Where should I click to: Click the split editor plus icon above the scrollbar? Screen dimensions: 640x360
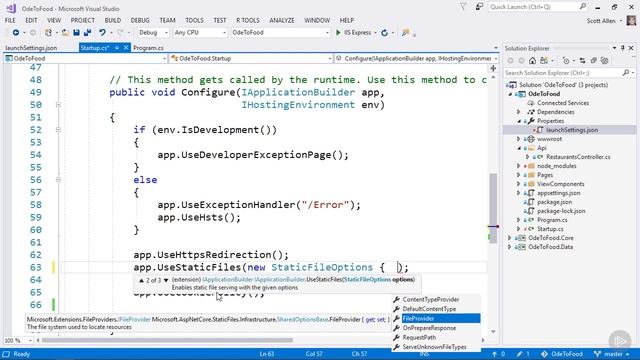[x=493, y=68]
